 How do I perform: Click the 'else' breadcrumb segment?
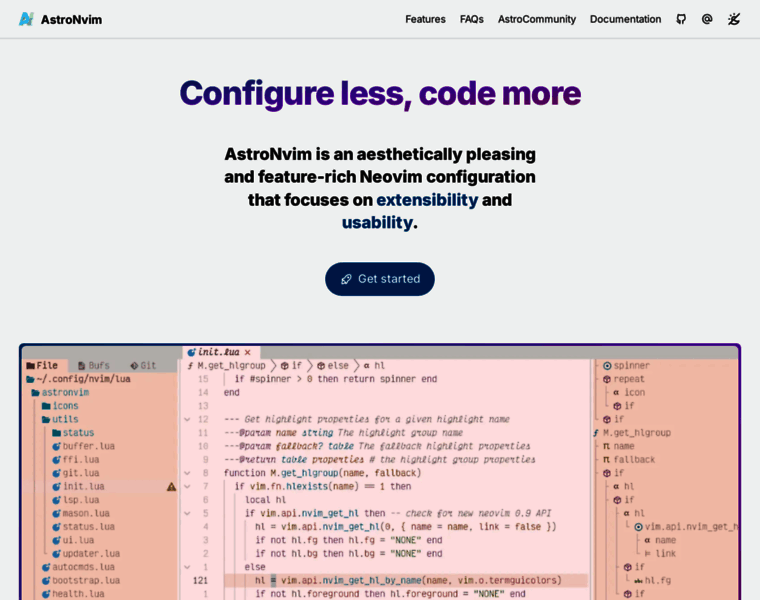point(333,365)
